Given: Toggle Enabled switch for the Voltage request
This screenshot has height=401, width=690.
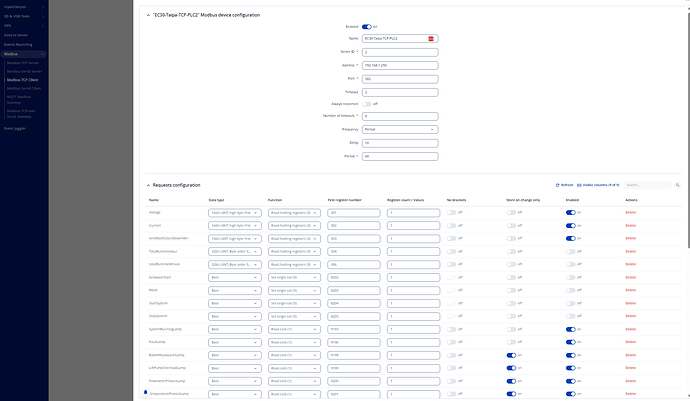Looking at the screenshot, I should point(570,212).
